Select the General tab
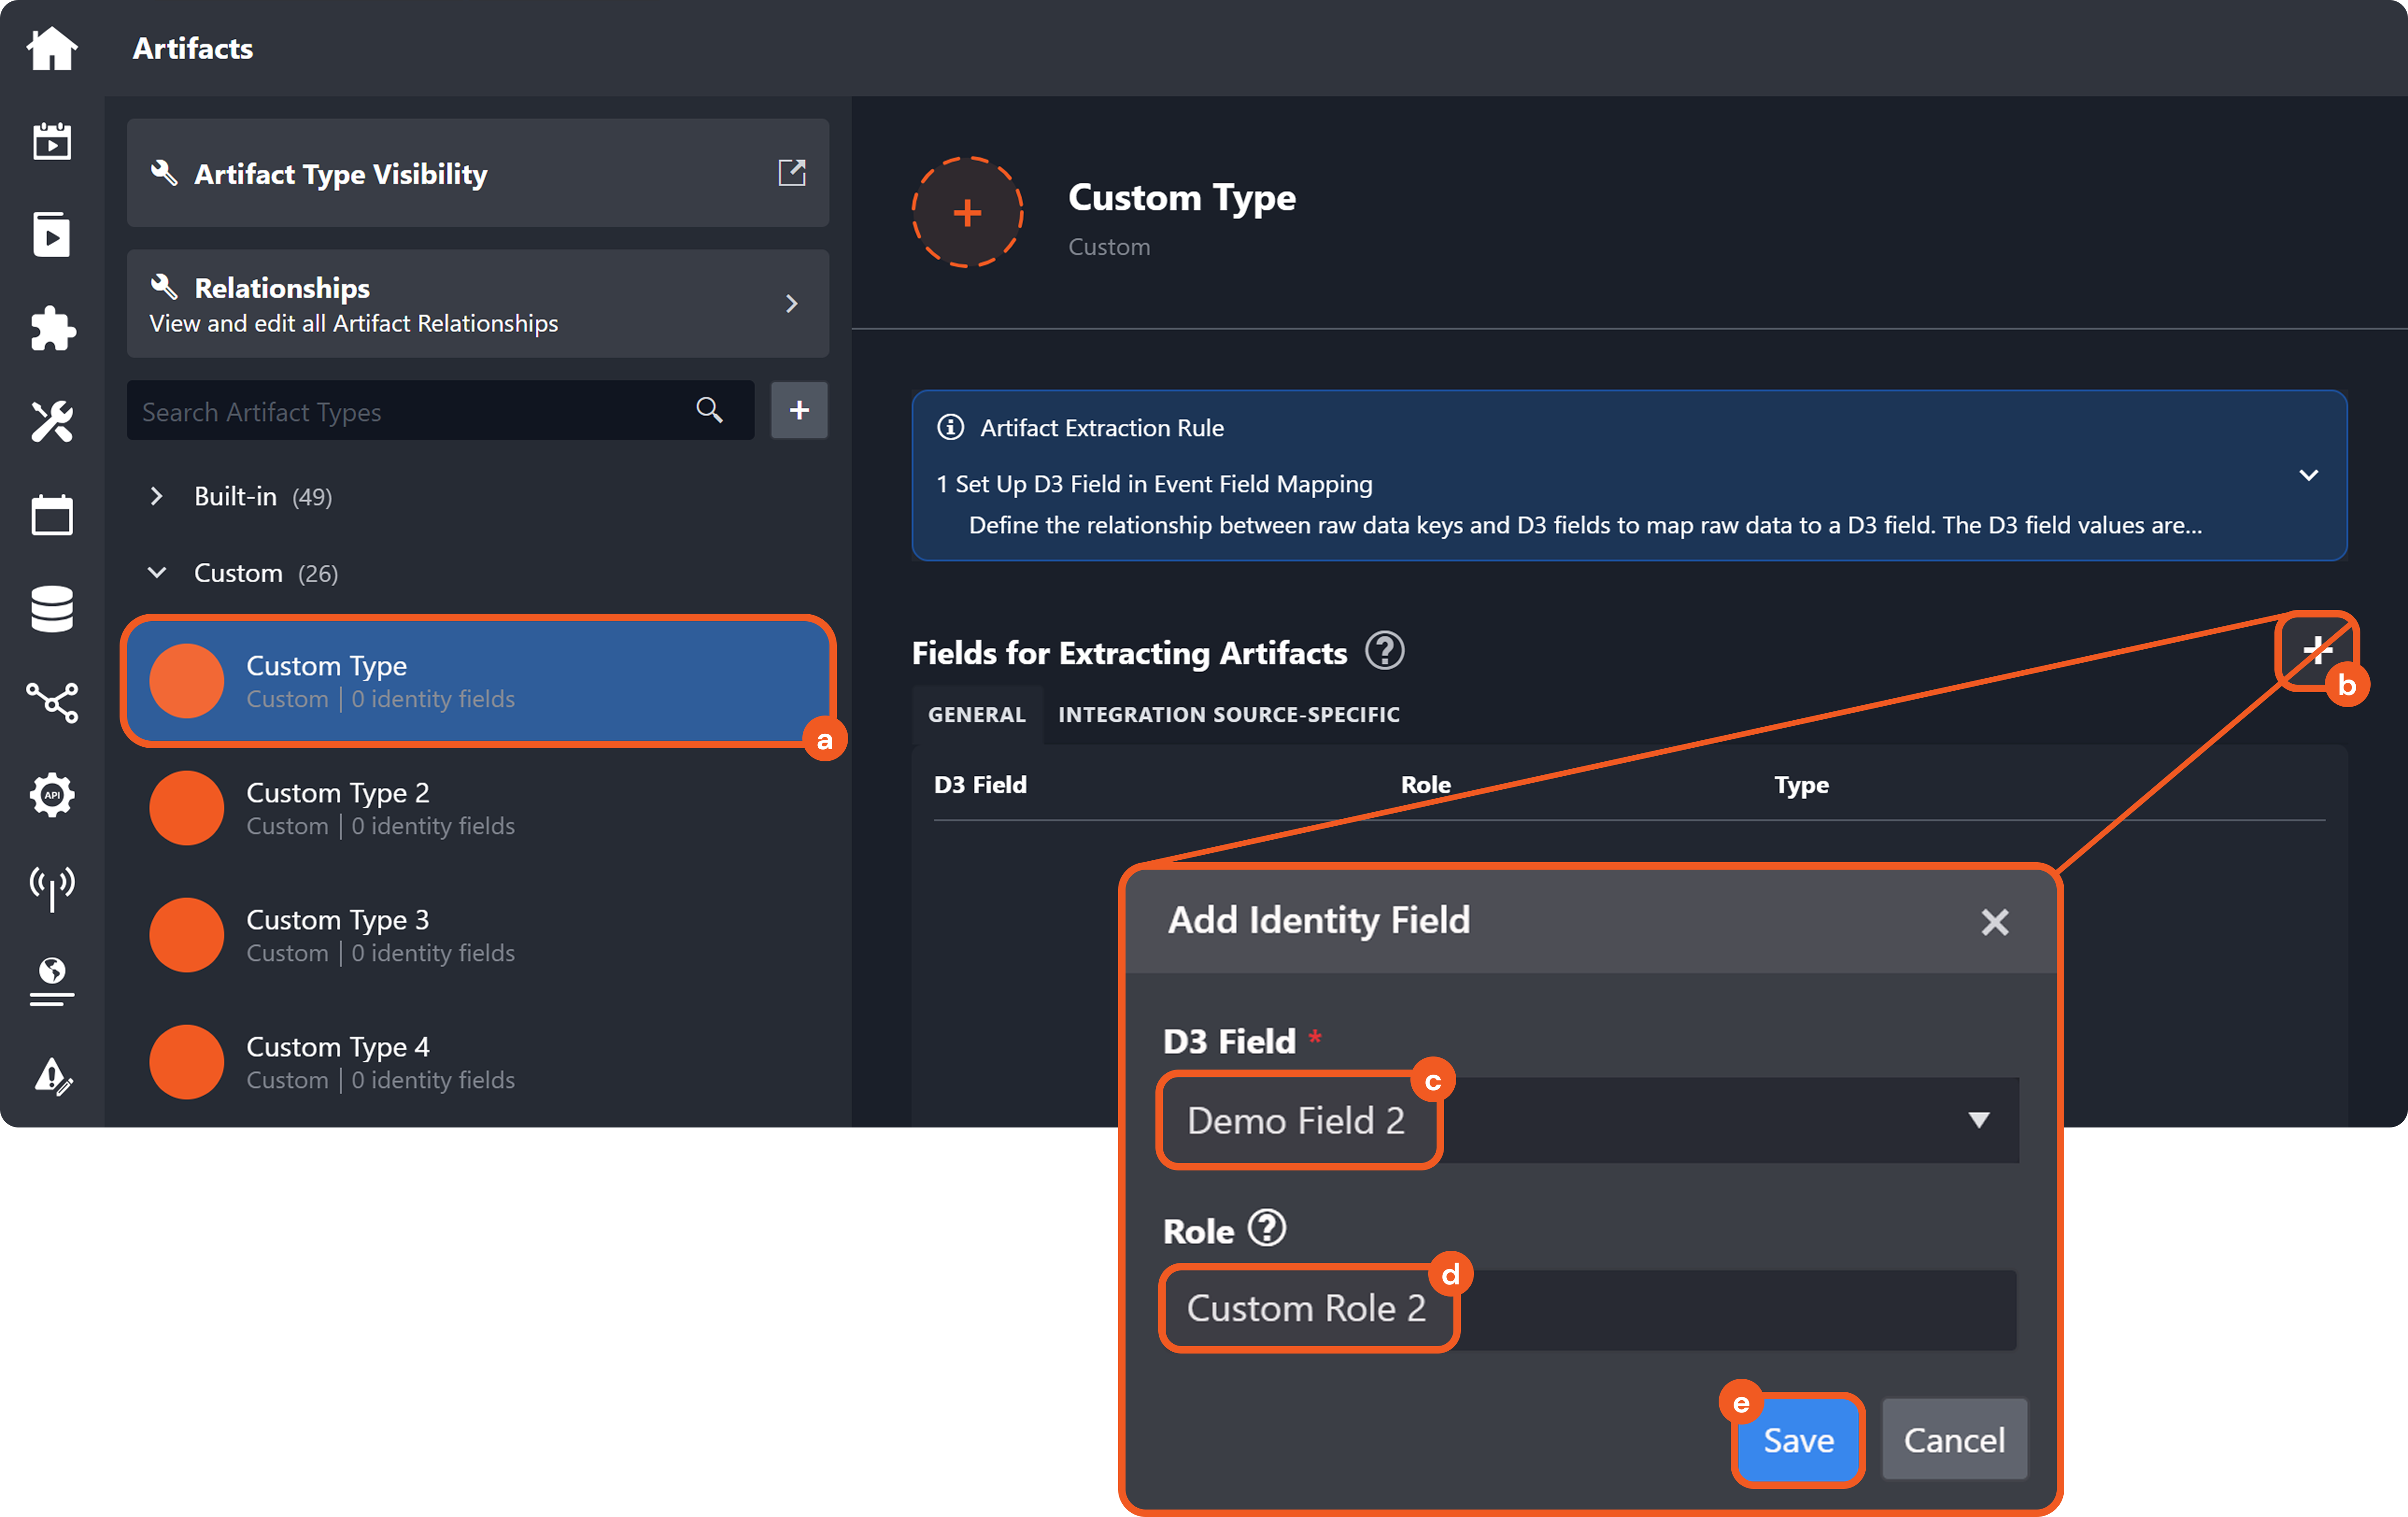The image size is (2408, 1517). [976, 714]
